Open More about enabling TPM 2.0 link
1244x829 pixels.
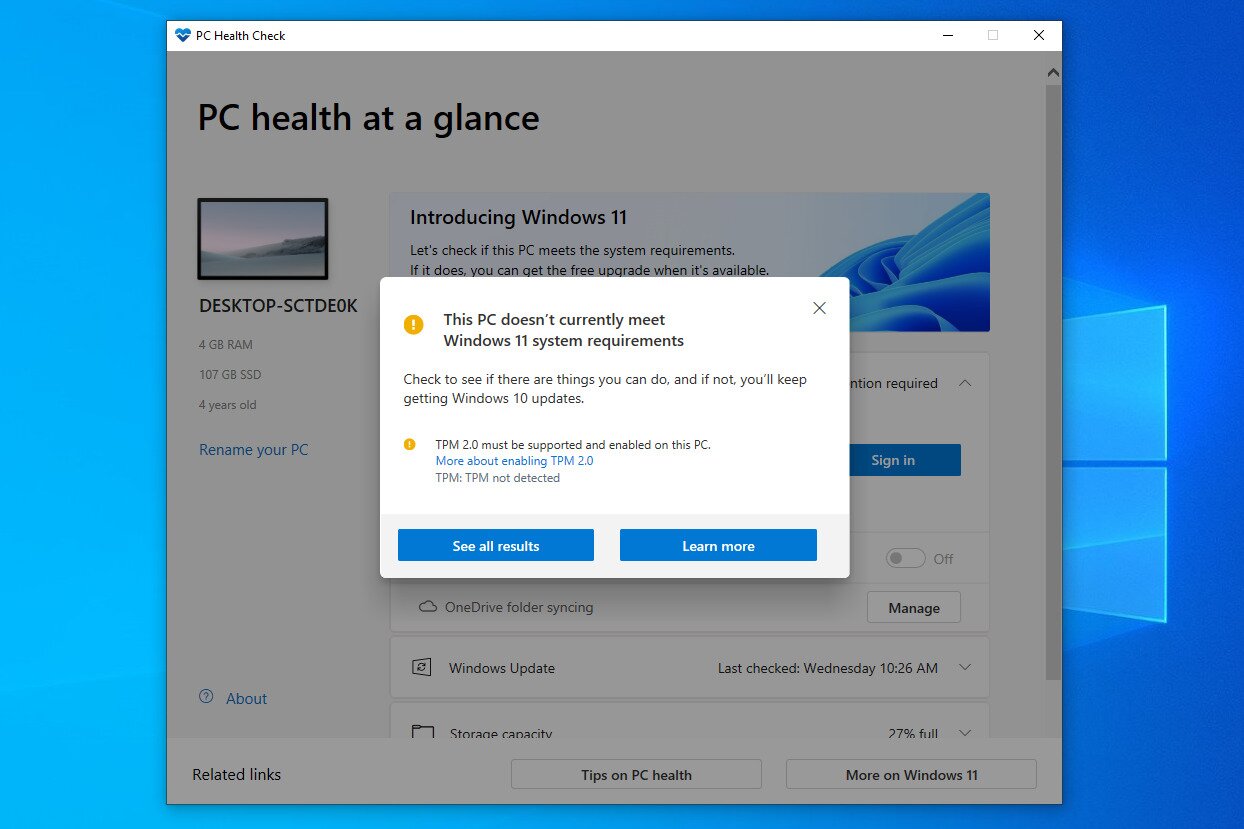pyautogui.click(x=514, y=461)
